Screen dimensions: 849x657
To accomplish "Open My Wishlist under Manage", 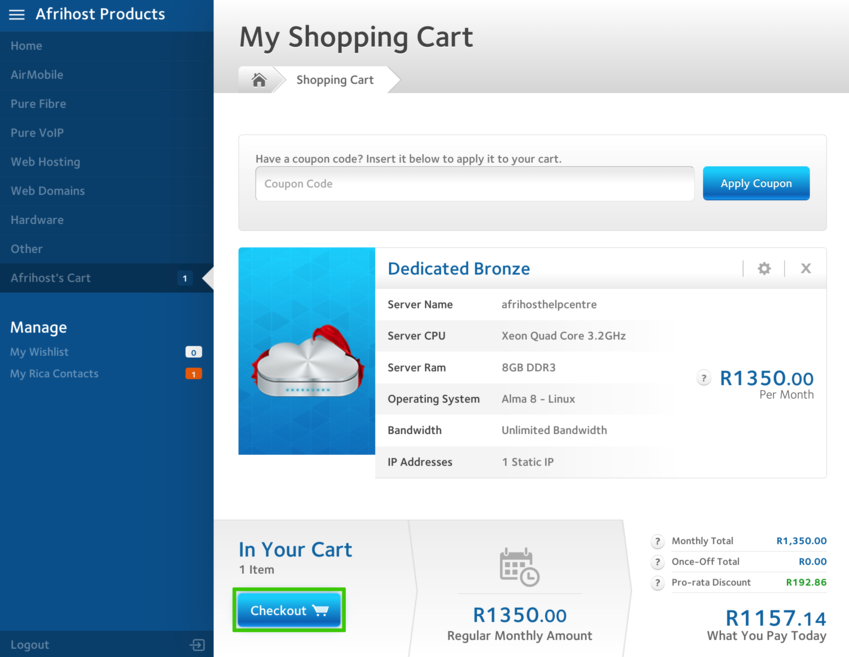I will click(40, 352).
